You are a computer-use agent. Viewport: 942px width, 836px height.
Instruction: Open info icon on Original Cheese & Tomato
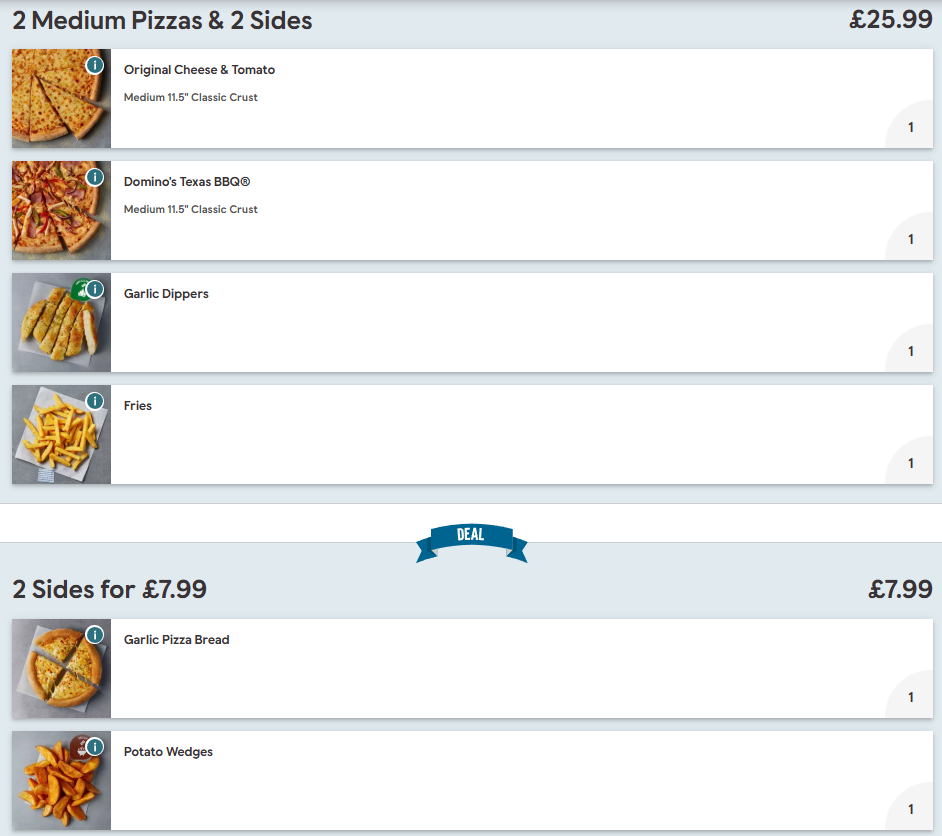coord(94,65)
